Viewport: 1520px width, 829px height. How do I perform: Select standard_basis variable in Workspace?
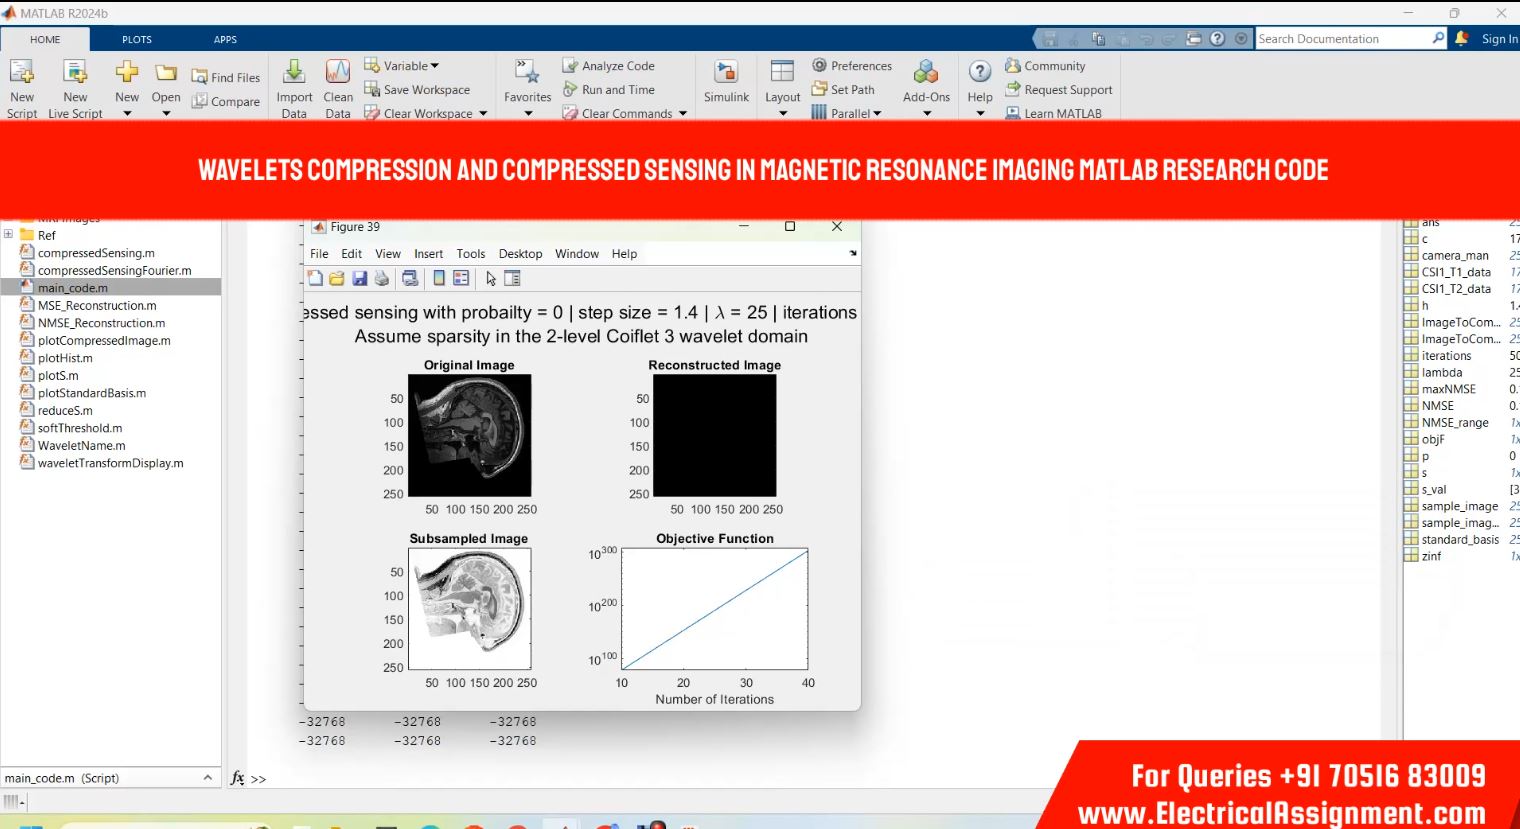coord(1460,539)
